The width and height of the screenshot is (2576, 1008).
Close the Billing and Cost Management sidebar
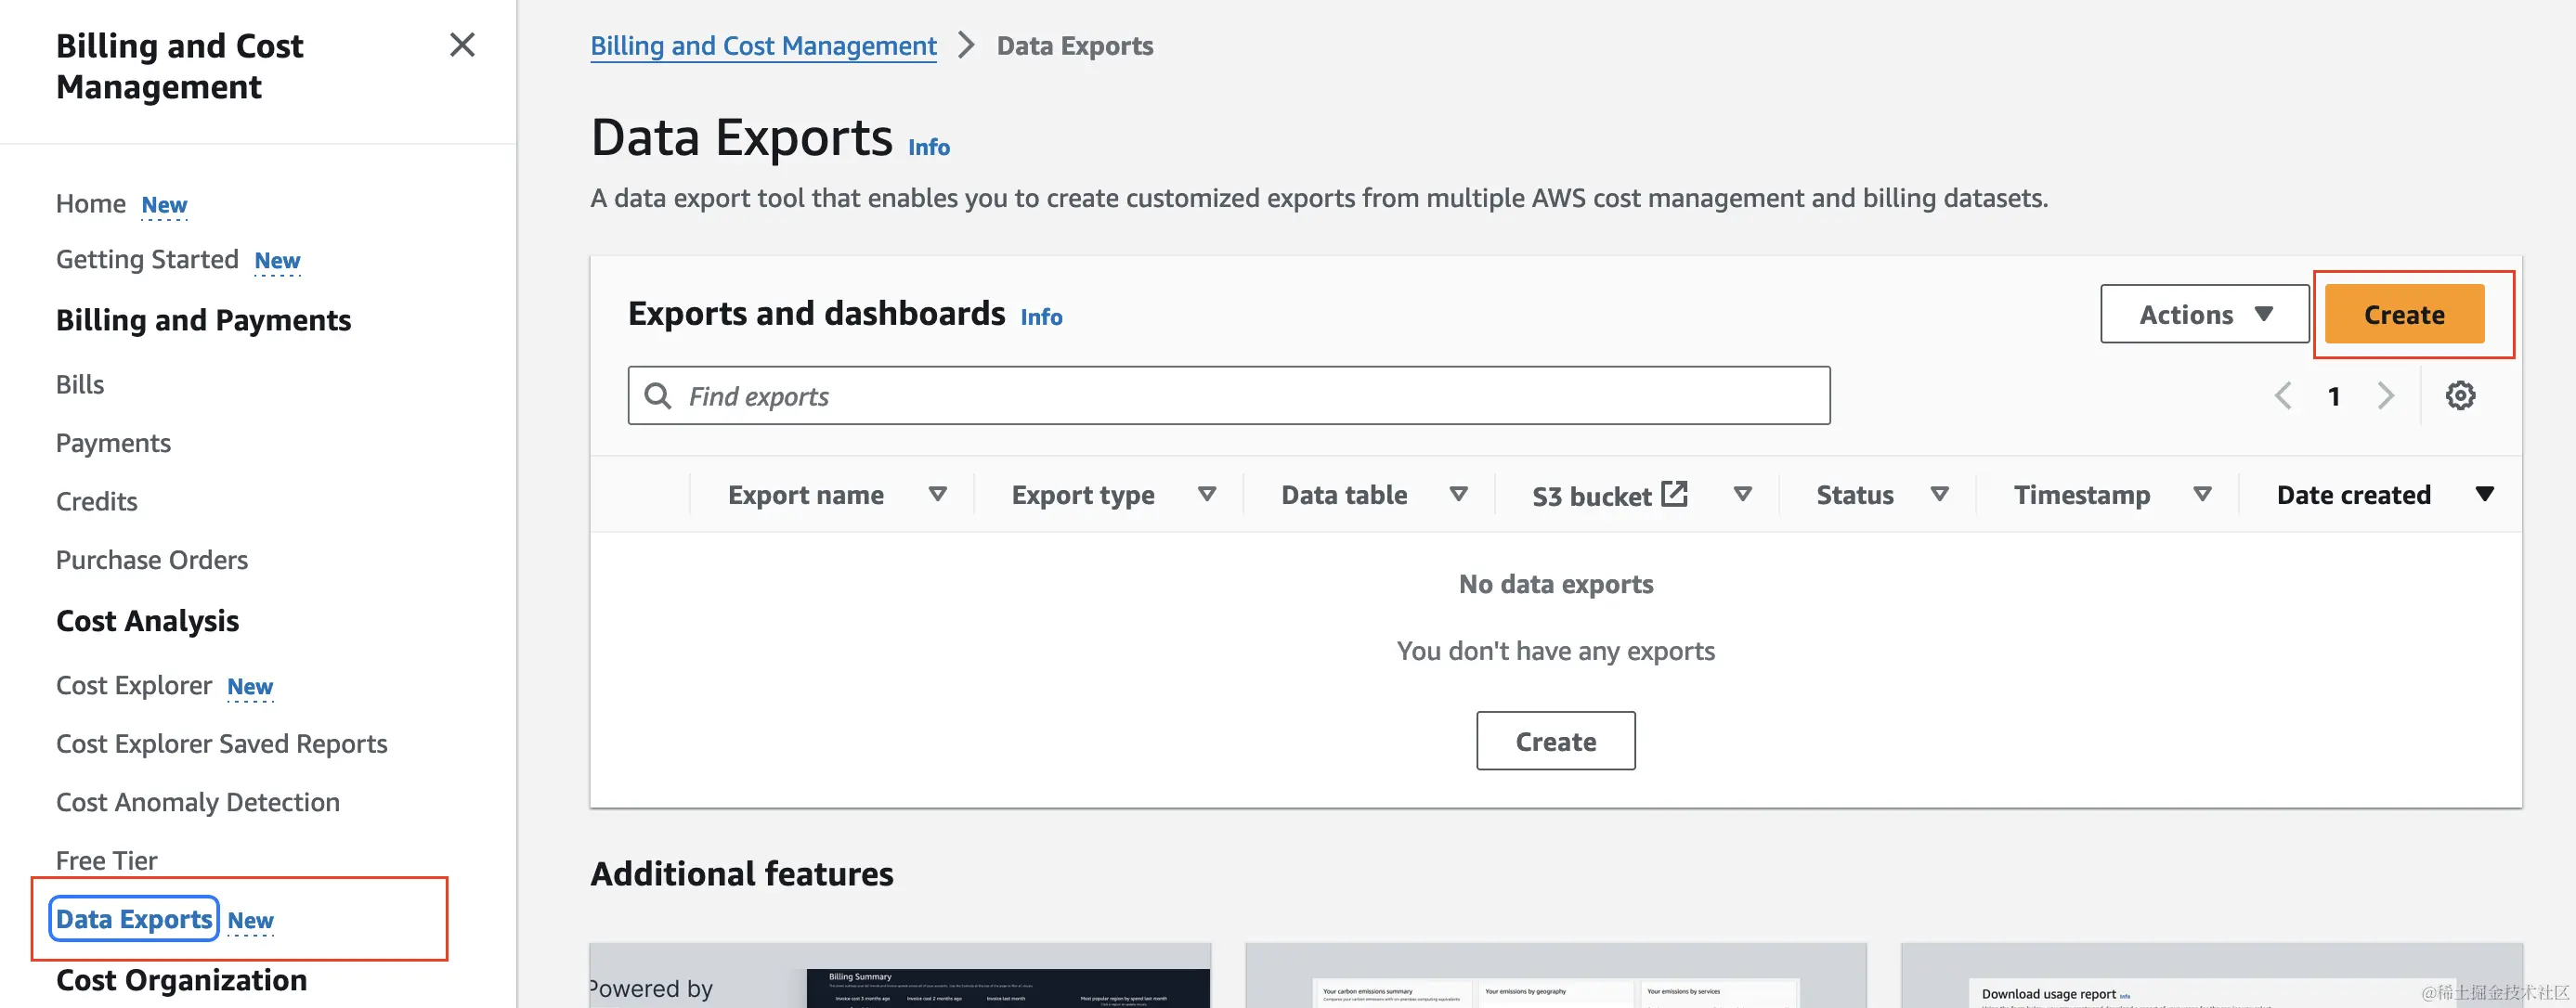click(462, 45)
